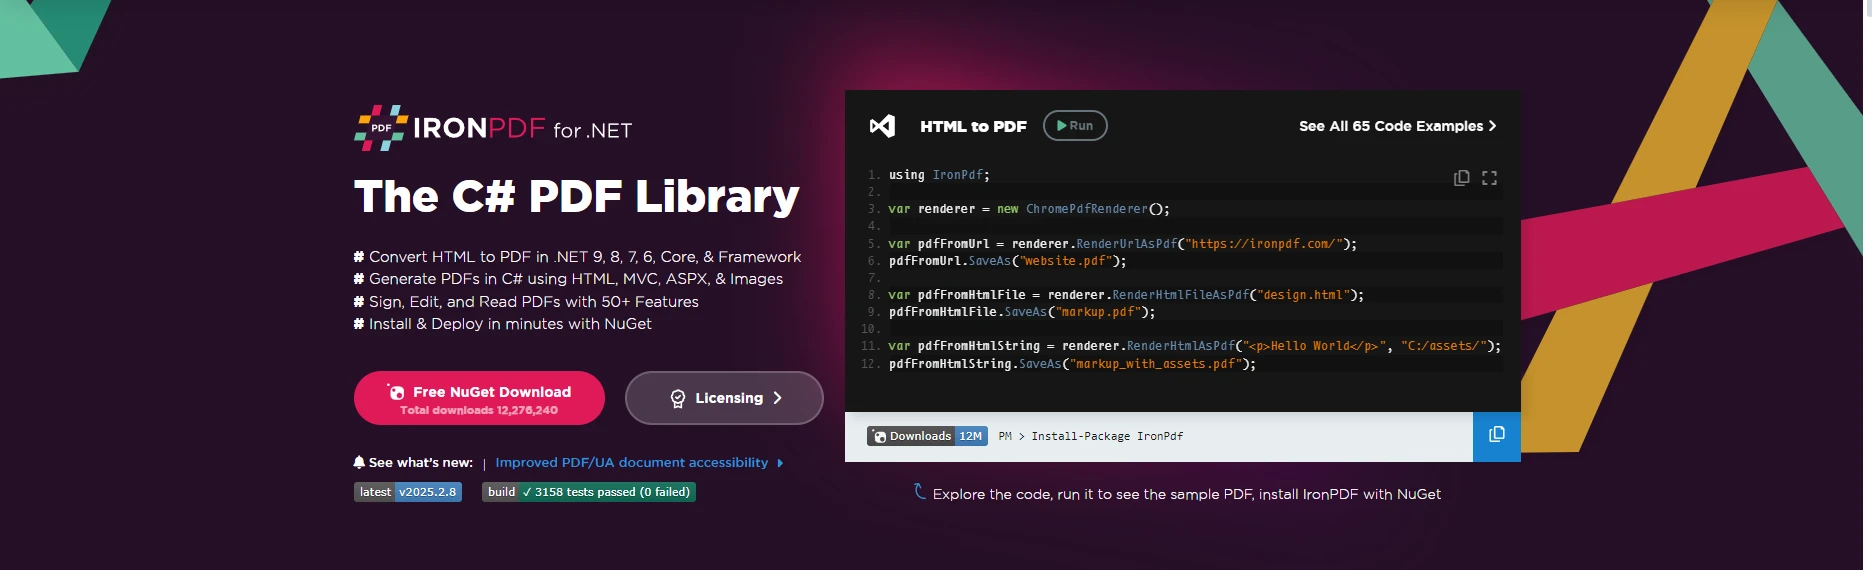This screenshot has height=570, width=1872.
Task: Expand the code sample to fullscreen
Action: (1489, 178)
